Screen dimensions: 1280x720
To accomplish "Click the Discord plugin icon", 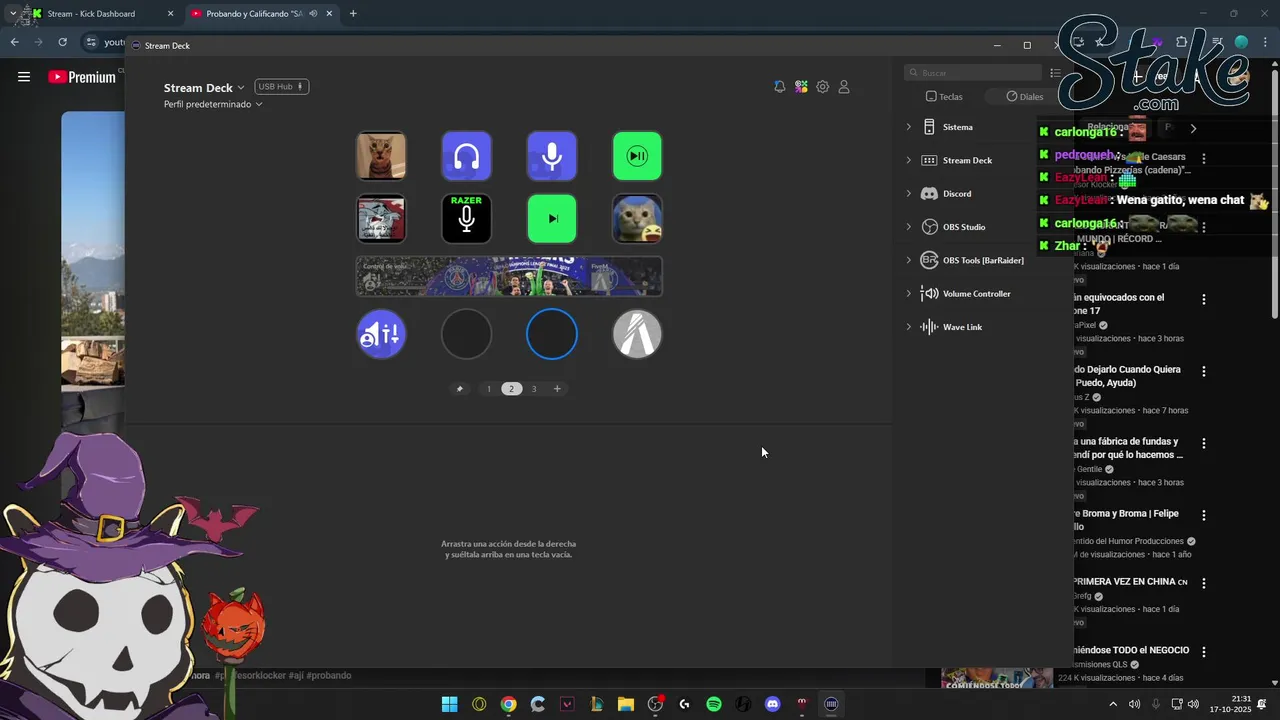I will (929, 194).
